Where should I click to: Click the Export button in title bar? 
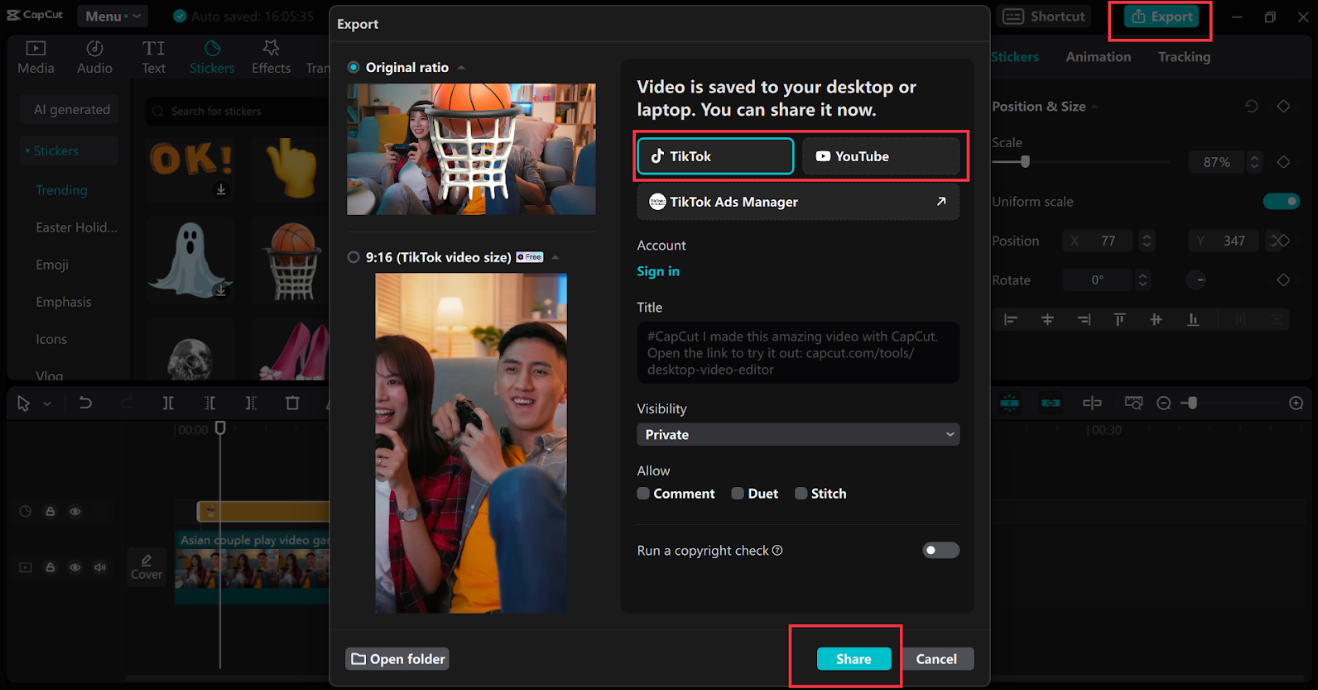pos(1161,17)
